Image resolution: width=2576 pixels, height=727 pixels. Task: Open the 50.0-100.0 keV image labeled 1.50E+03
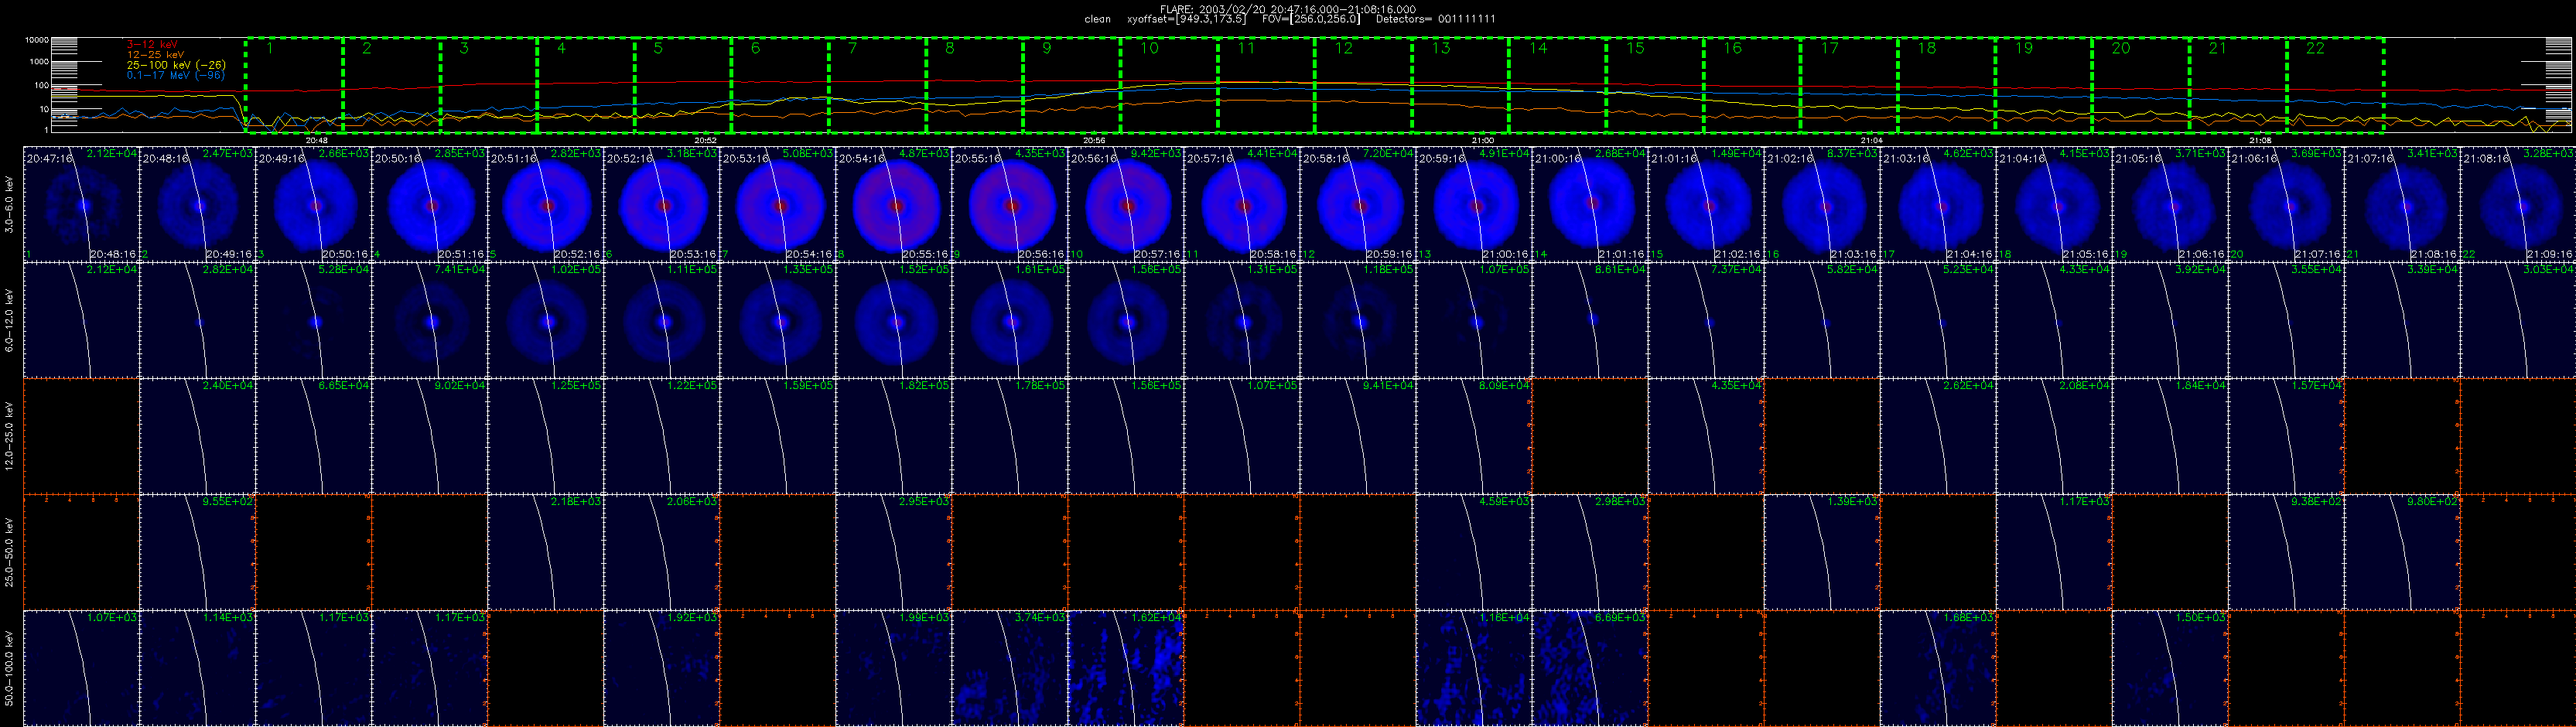[2170, 668]
